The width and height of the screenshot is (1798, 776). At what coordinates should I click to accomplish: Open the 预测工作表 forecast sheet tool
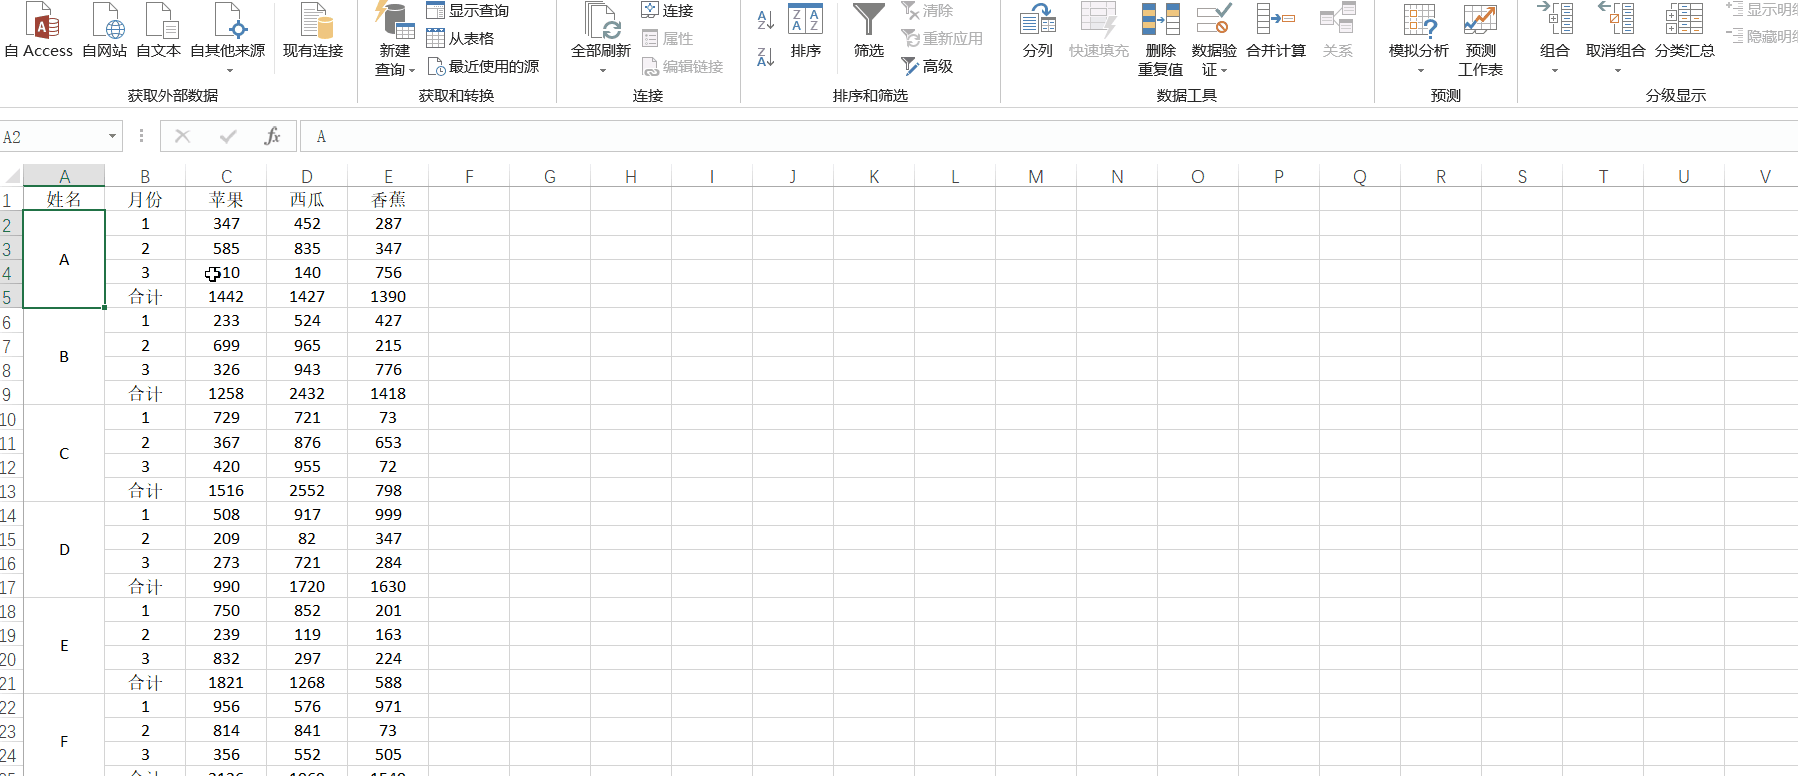1480,38
